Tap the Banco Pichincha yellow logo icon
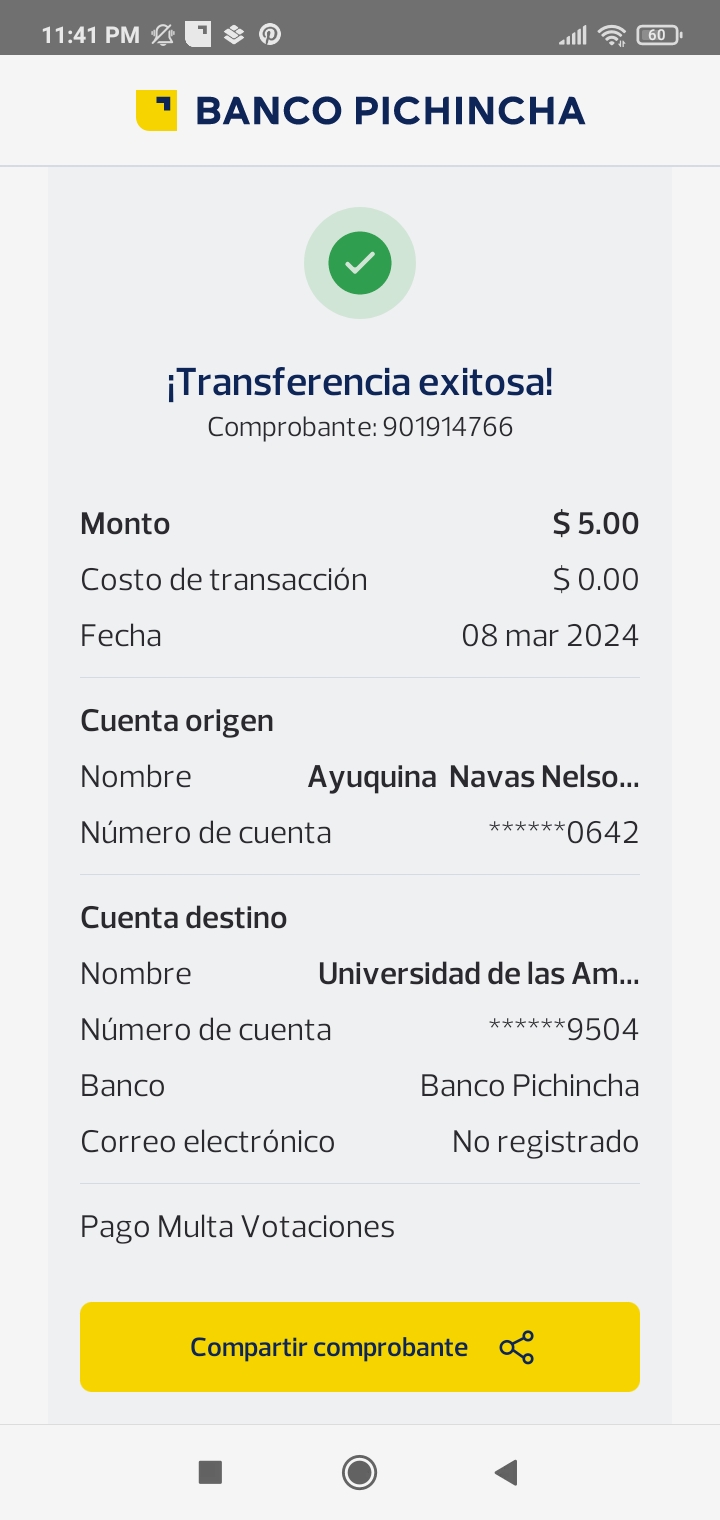The width and height of the screenshot is (720, 1520). pos(156,110)
